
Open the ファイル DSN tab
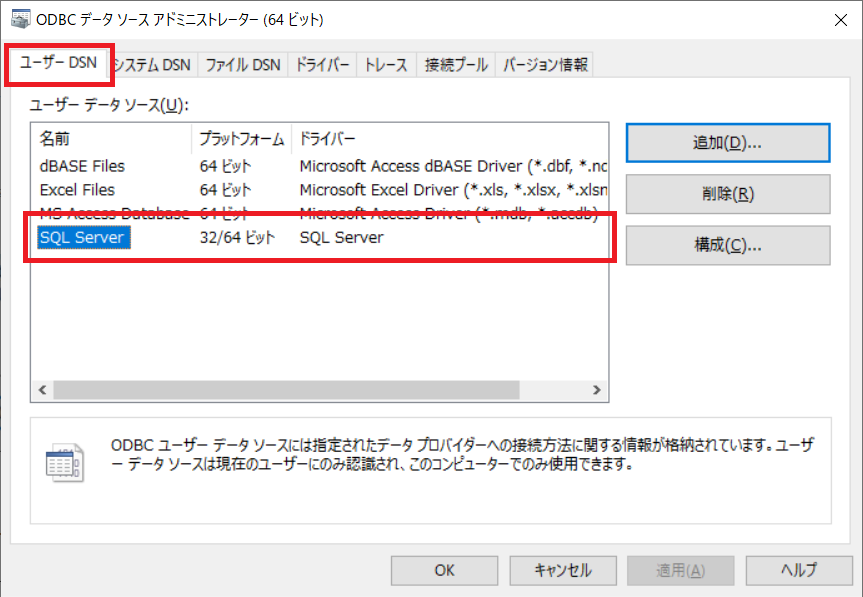(243, 65)
